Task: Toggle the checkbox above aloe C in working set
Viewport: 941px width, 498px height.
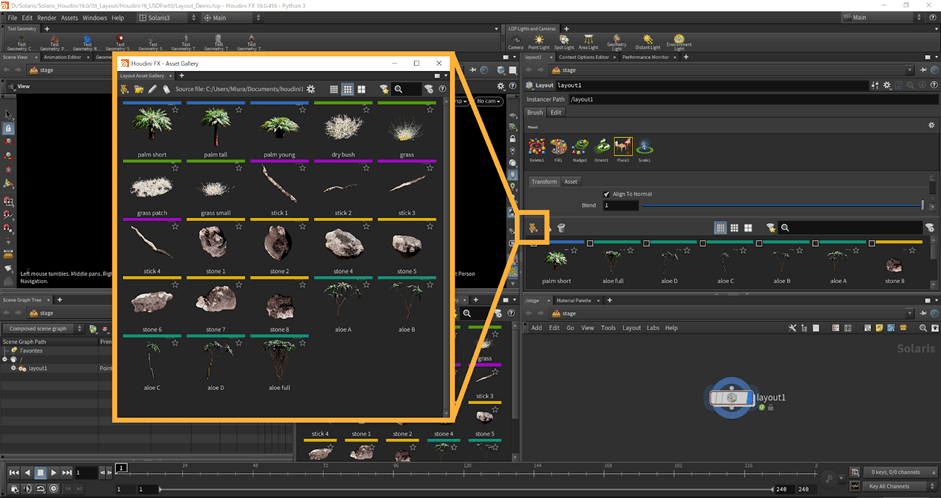Action: (x=703, y=243)
